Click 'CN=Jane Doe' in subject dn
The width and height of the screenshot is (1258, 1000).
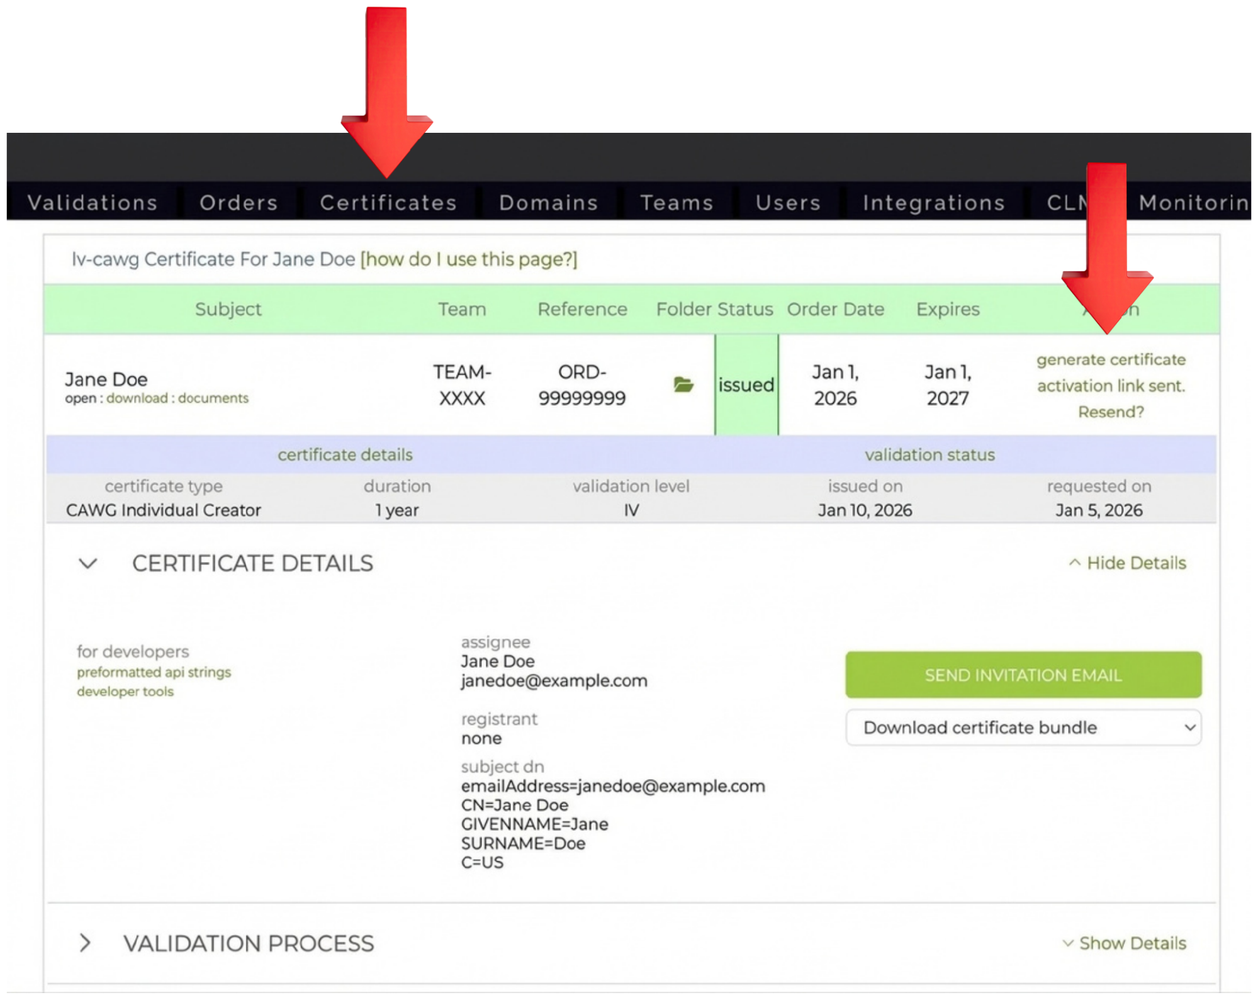[x=514, y=805]
